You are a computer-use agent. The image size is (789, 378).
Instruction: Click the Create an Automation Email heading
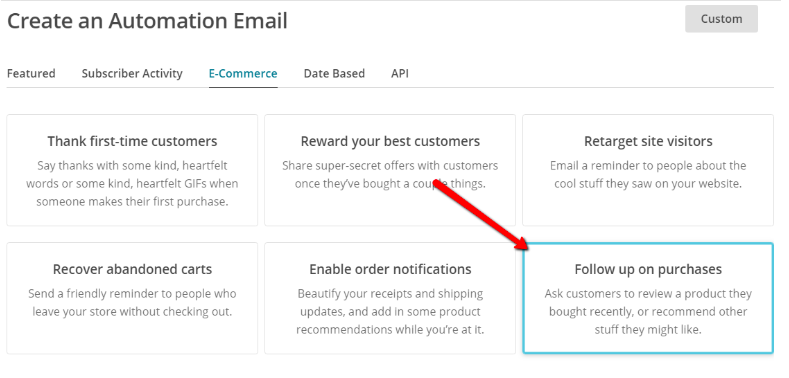pos(147,21)
